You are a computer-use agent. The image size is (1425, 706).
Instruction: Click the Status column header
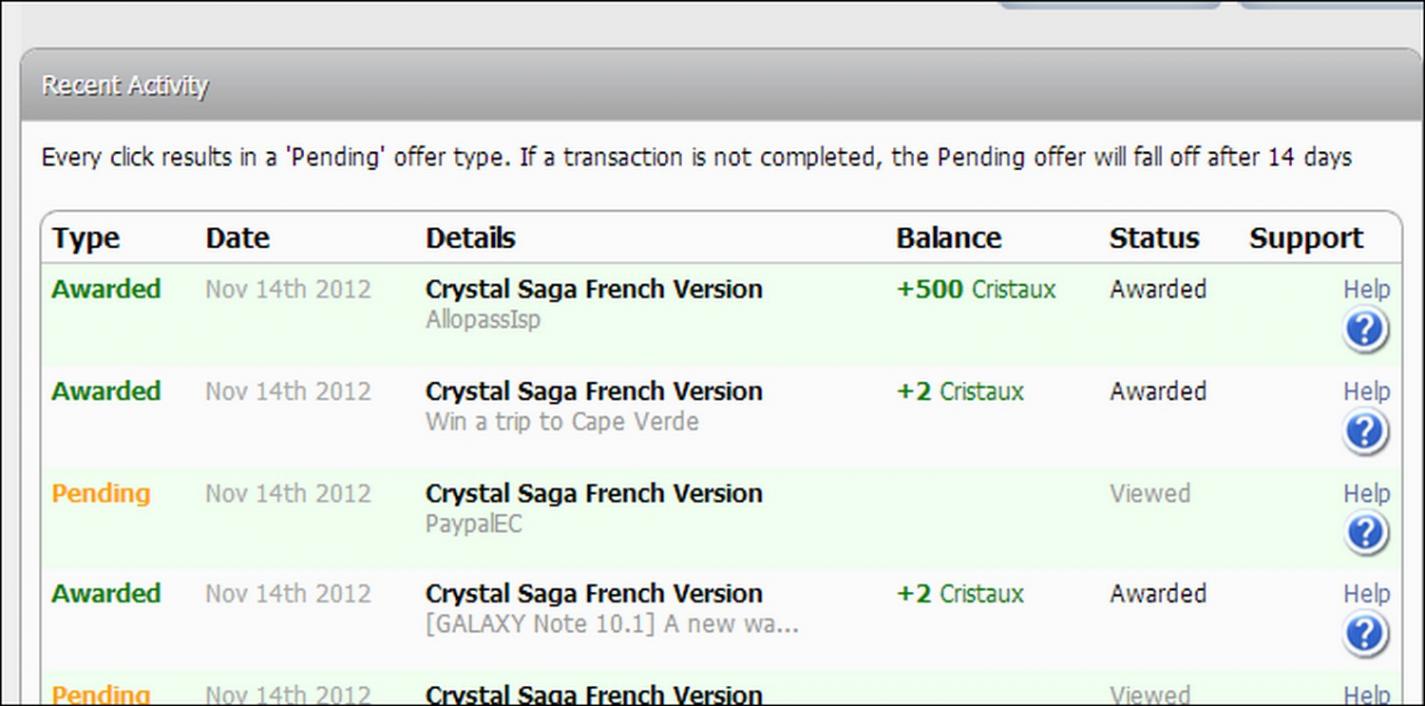click(x=1154, y=238)
